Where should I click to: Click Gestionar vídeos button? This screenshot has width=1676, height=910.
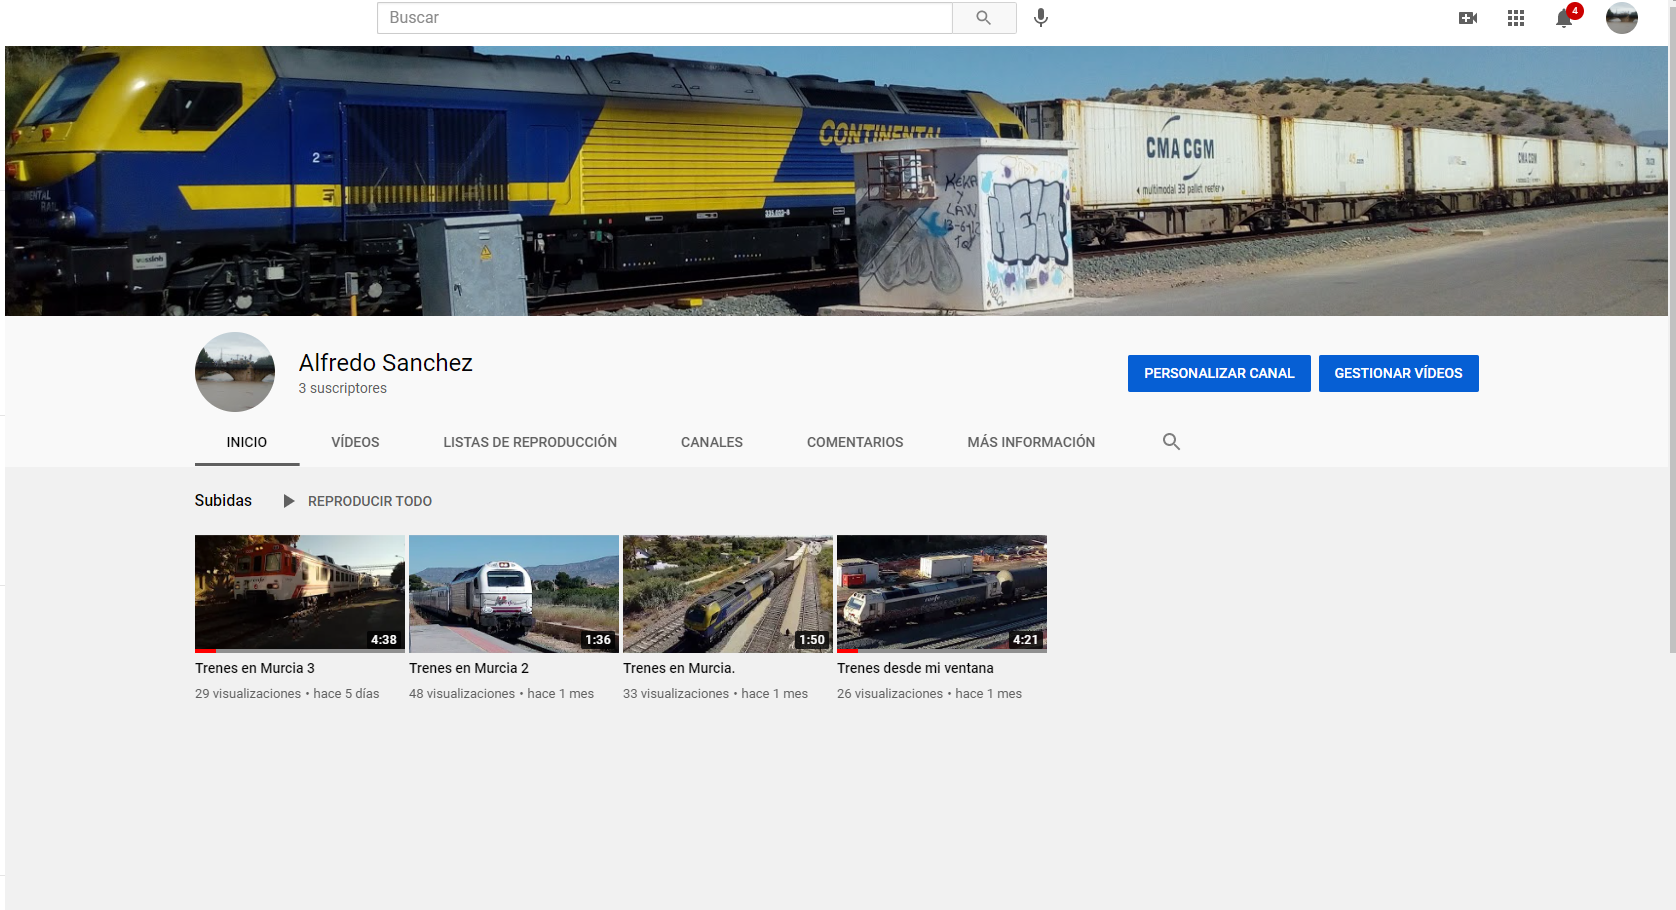pyautogui.click(x=1398, y=373)
